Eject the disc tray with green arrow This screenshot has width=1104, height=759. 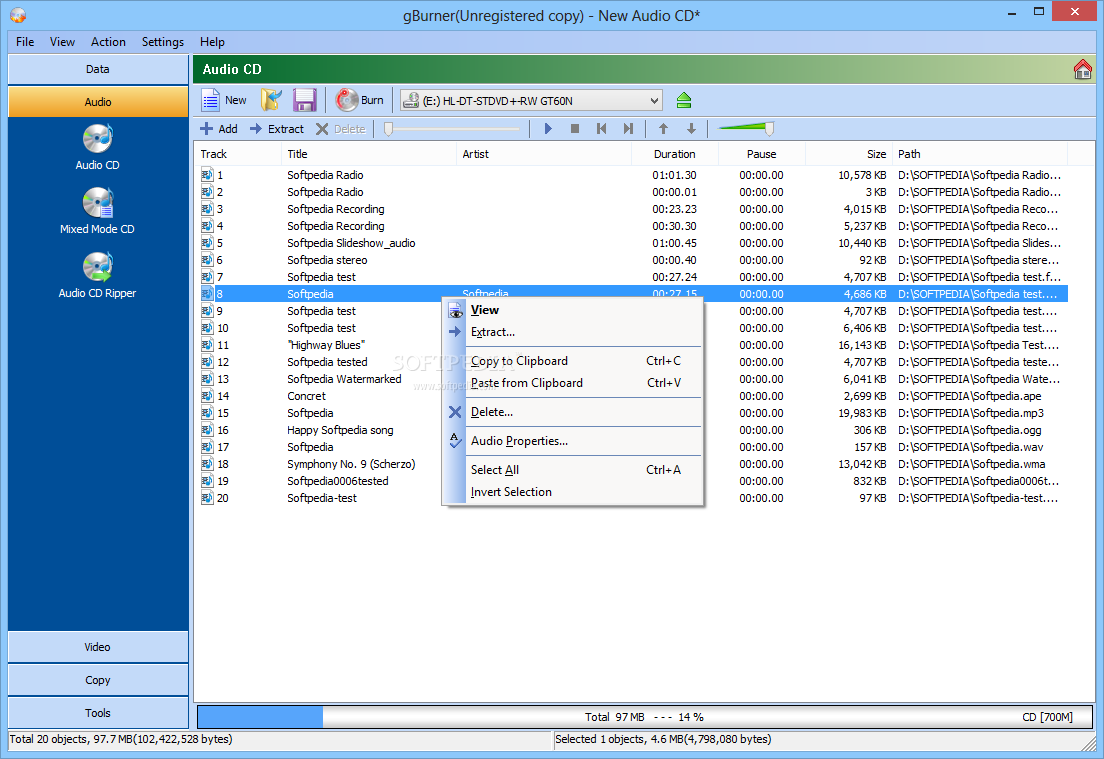click(x=683, y=101)
